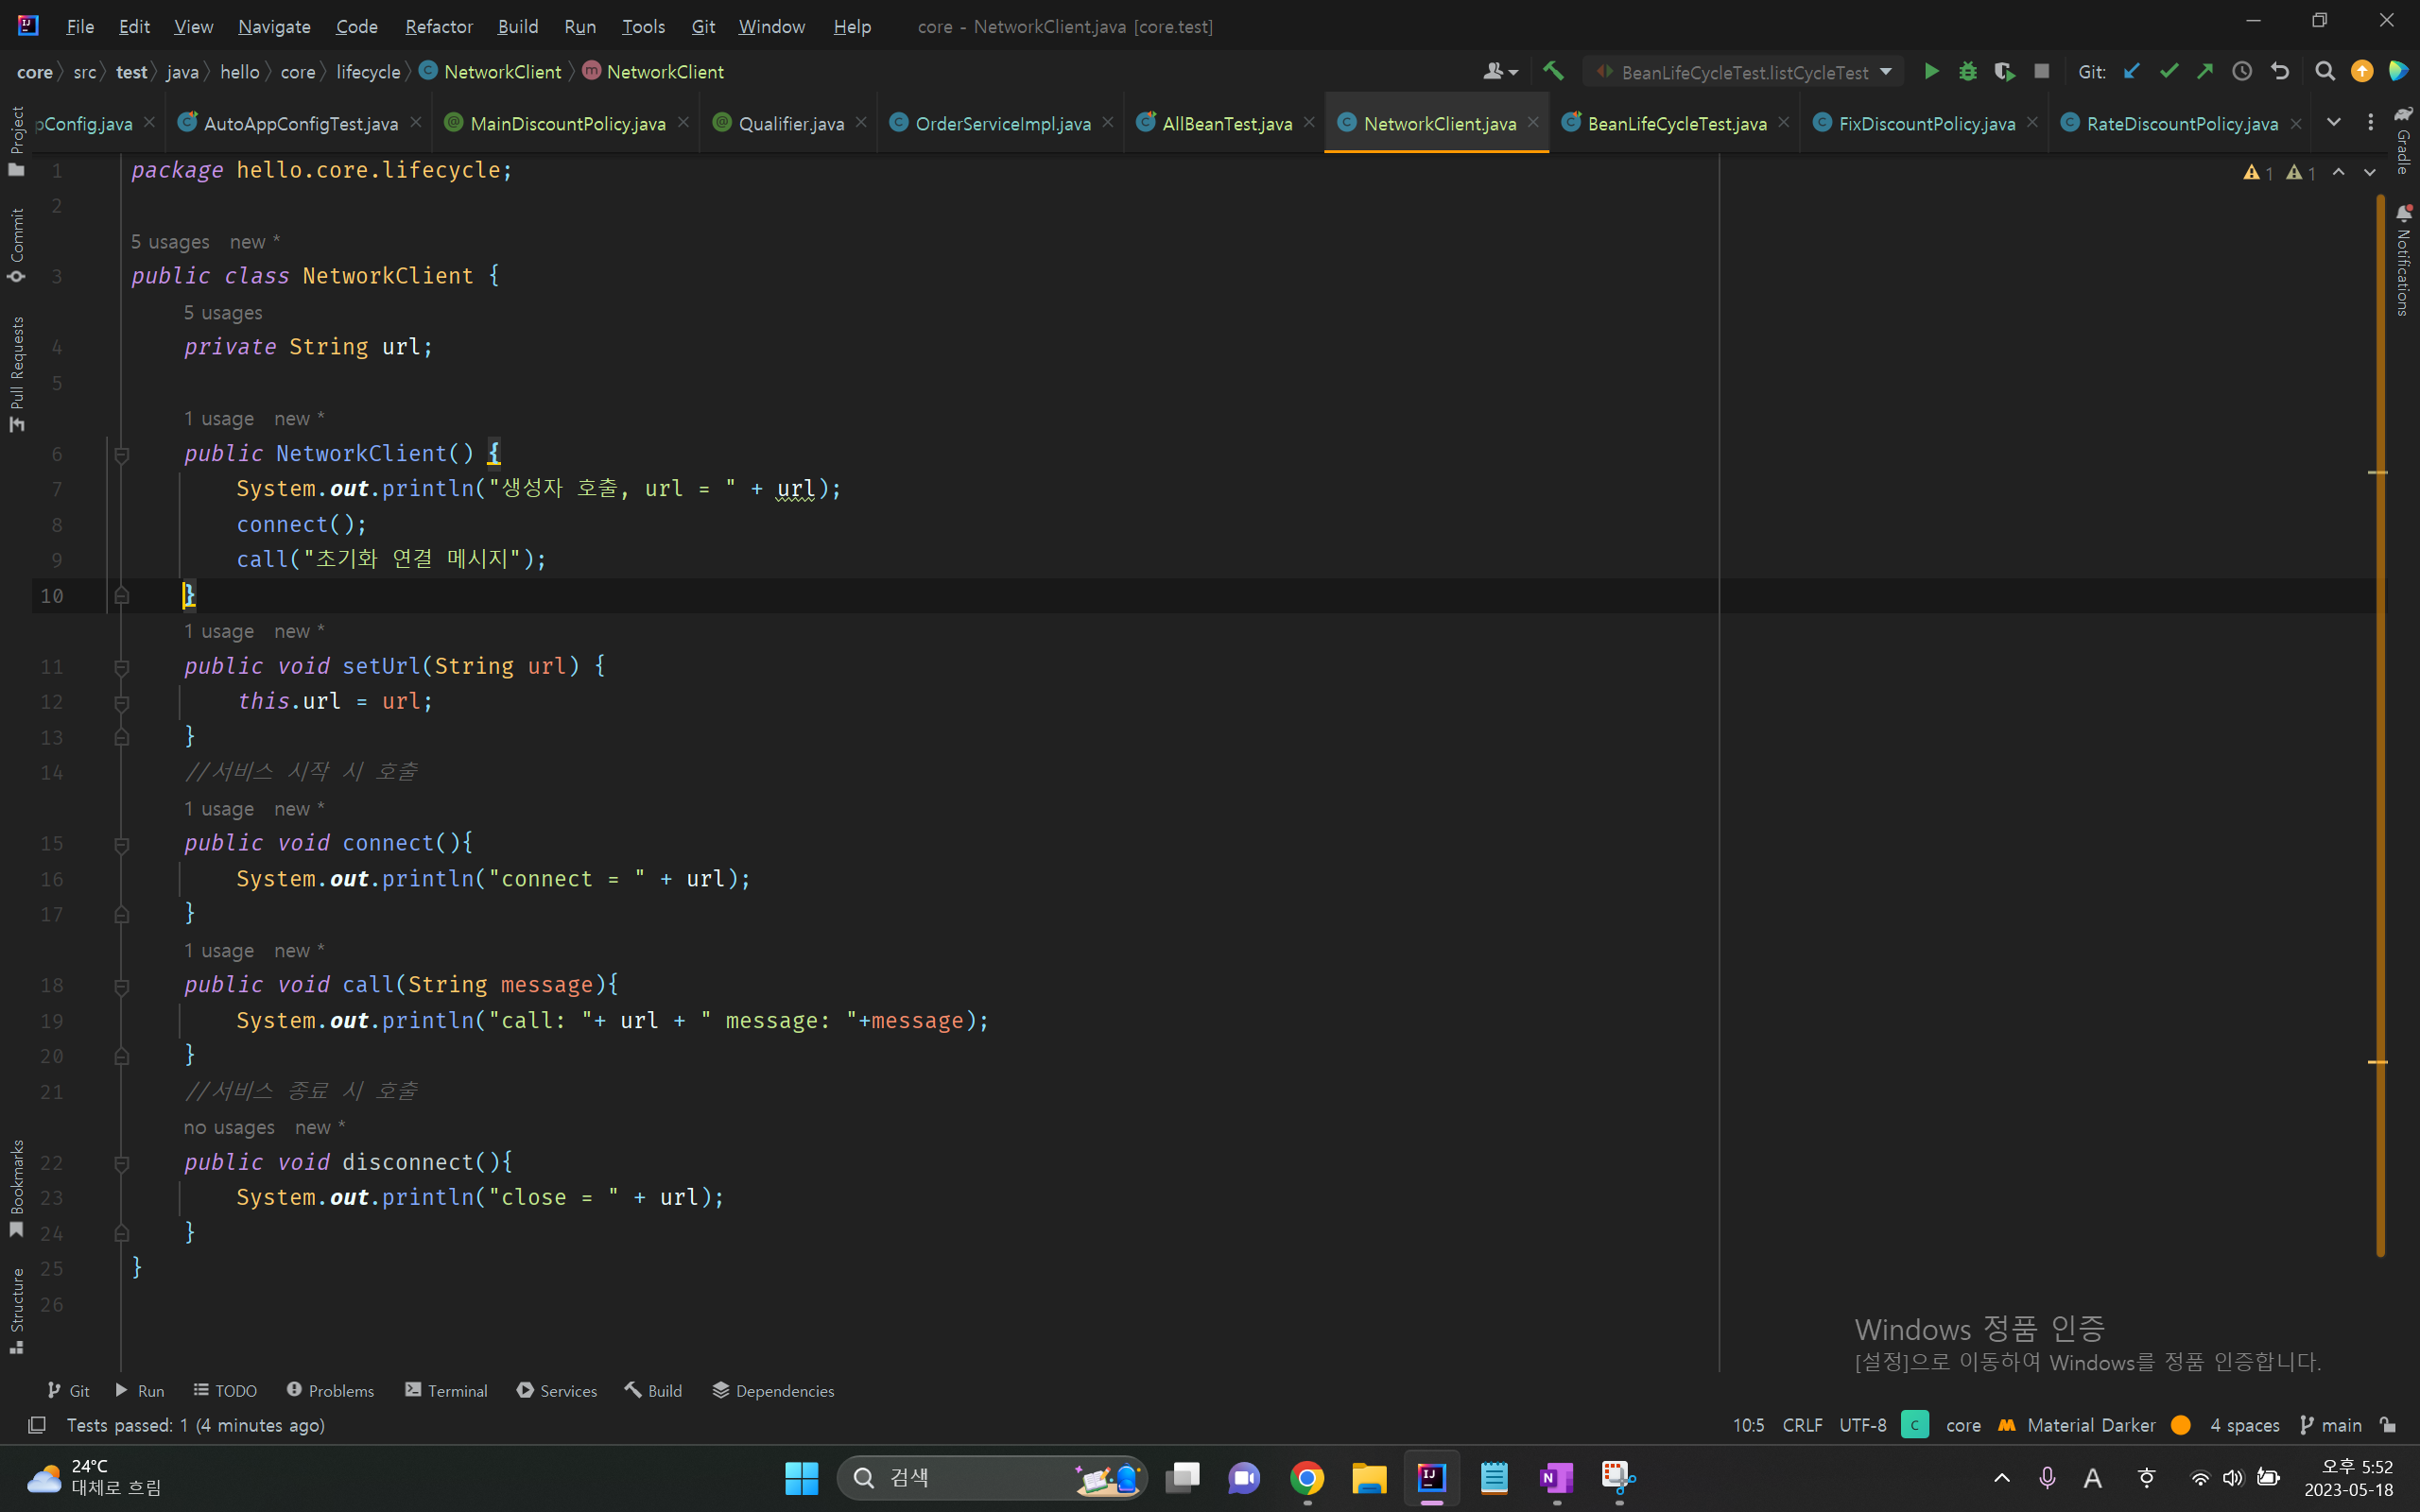Screen dimensions: 2420x1512
Task: Open Chrome from Windows taskbar
Action: [1307, 1478]
